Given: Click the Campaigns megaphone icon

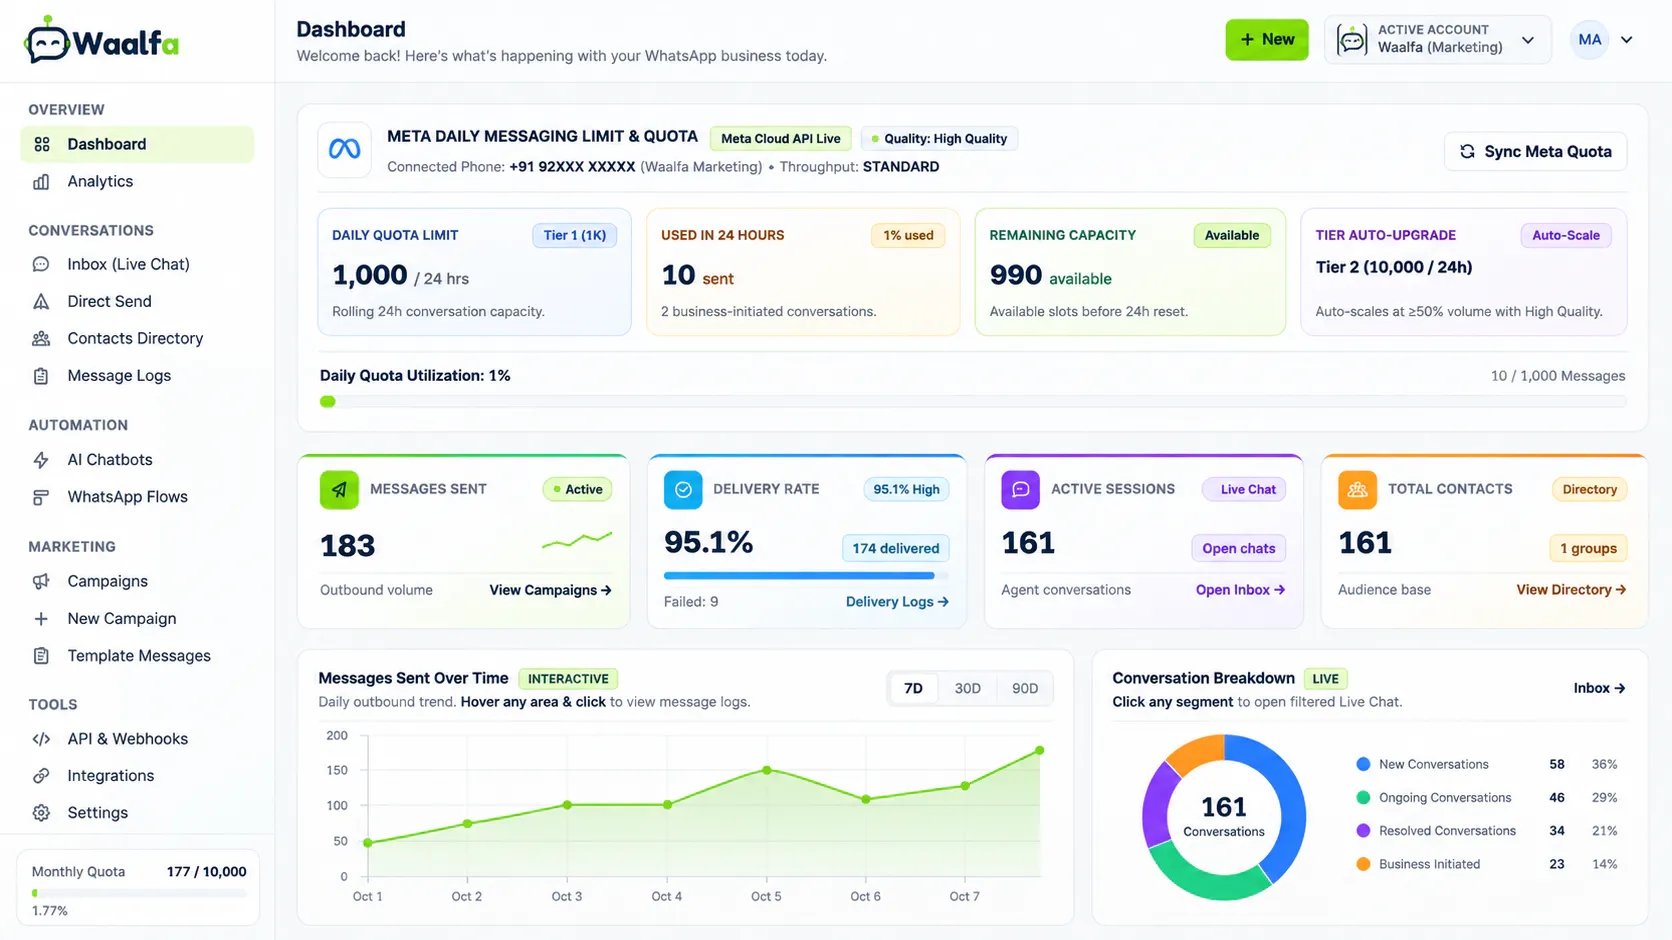Looking at the screenshot, I should [x=41, y=581].
